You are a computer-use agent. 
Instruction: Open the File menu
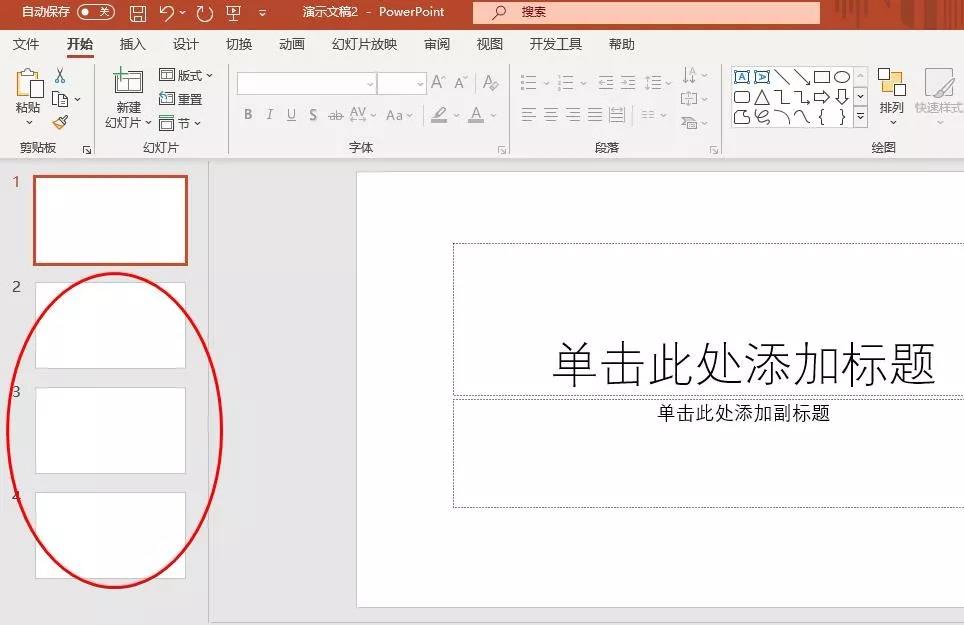pyautogui.click(x=27, y=44)
